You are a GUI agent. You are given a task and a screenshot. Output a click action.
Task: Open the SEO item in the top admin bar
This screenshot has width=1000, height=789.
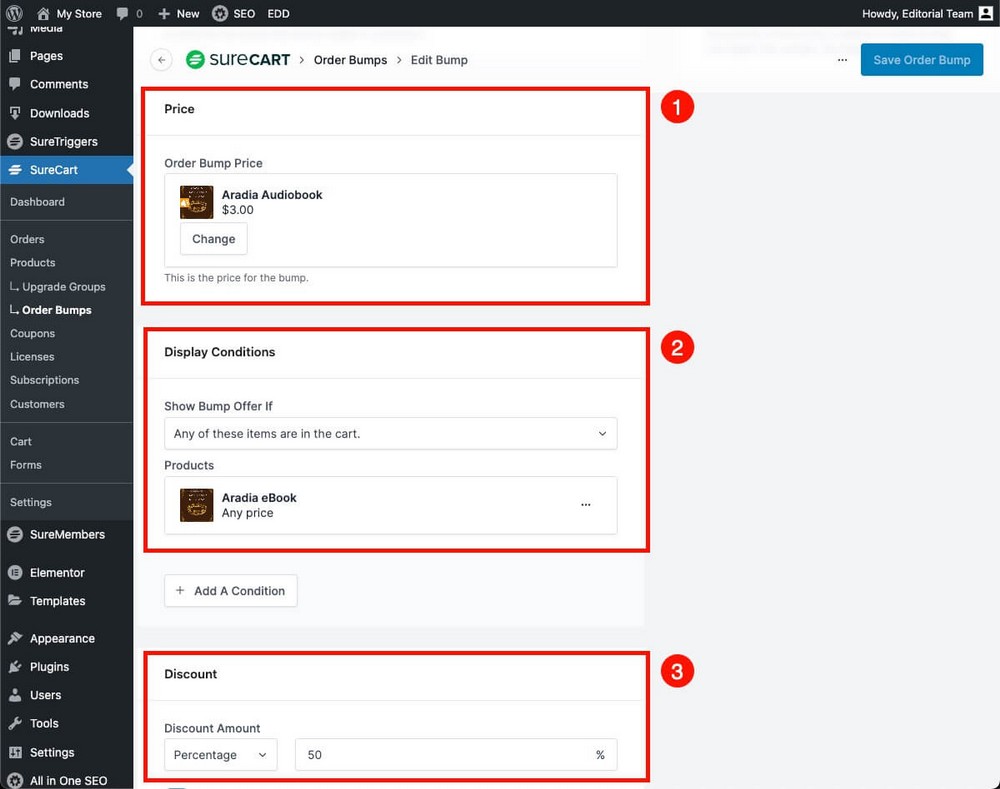pyautogui.click(x=233, y=13)
